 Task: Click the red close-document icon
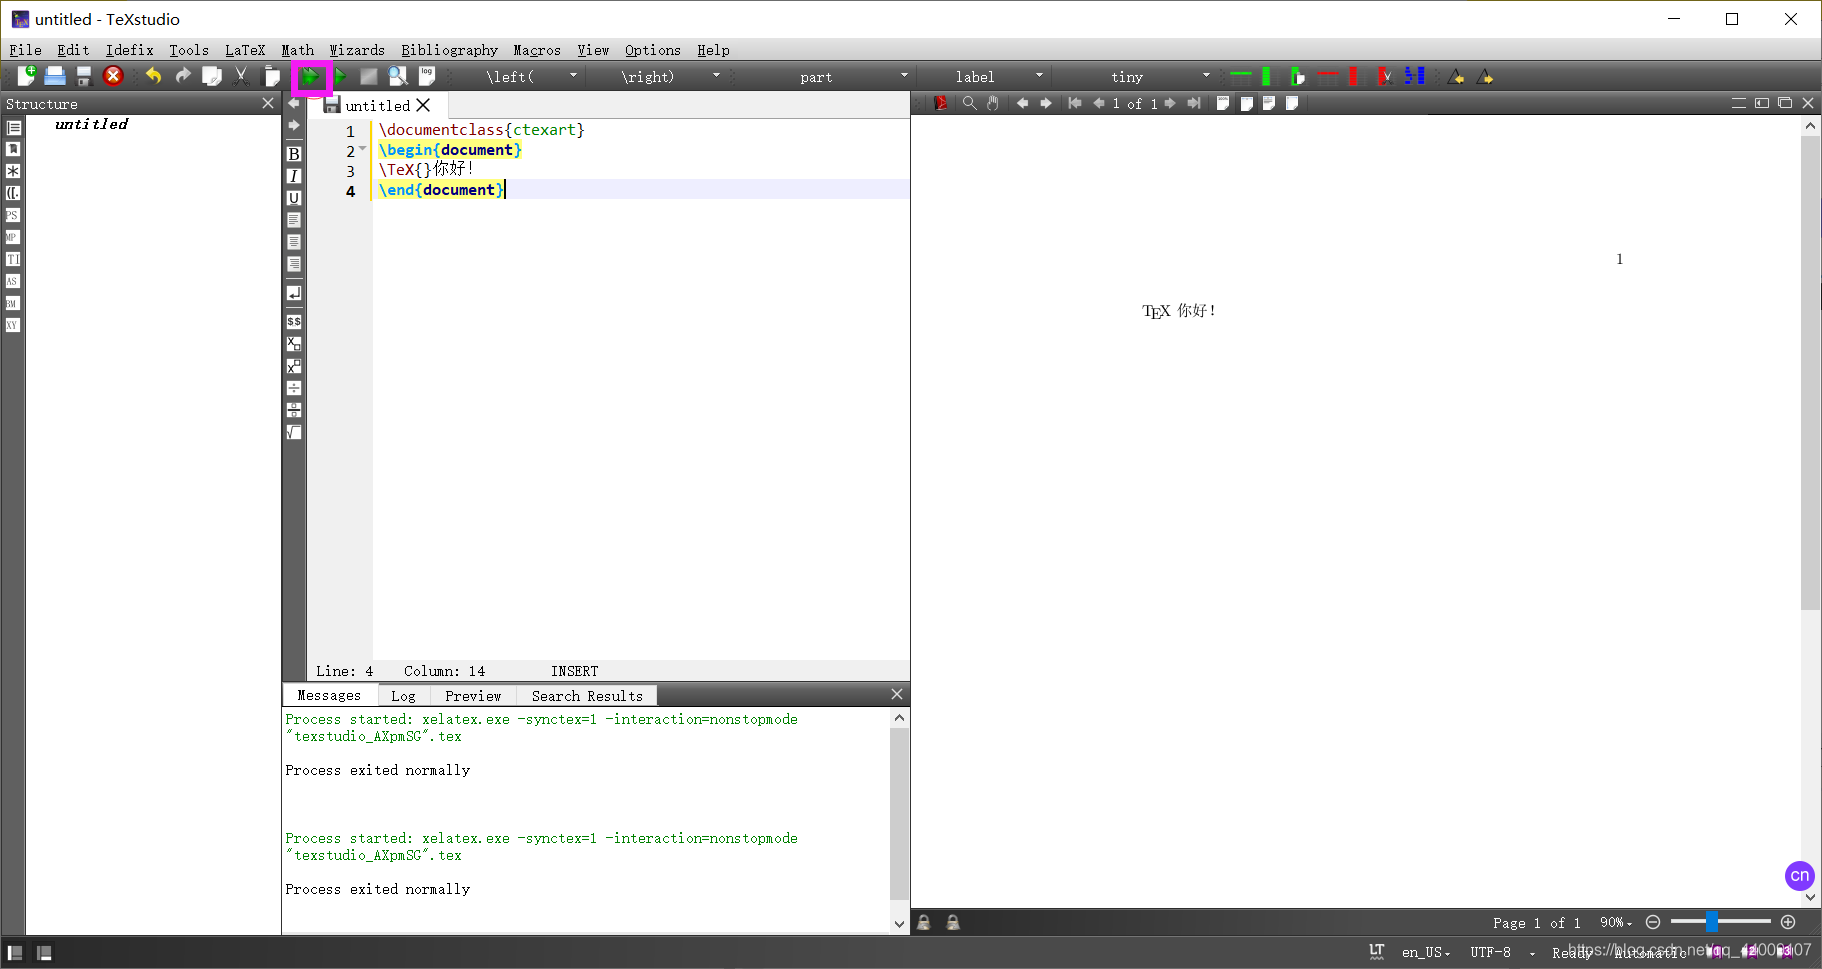point(113,76)
